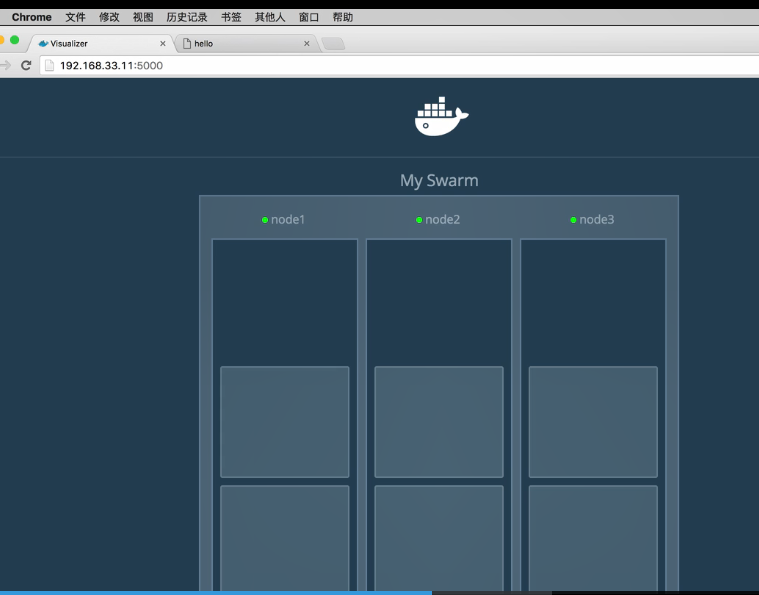Viewport: 759px width, 595px height.
Task: Click the My Swarm heading
Action: (439, 180)
